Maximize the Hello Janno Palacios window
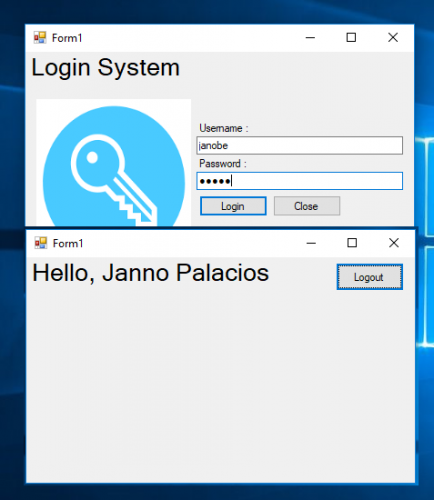Image resolution: width=434 pixels, height=500 pixels. coord(352,243)
